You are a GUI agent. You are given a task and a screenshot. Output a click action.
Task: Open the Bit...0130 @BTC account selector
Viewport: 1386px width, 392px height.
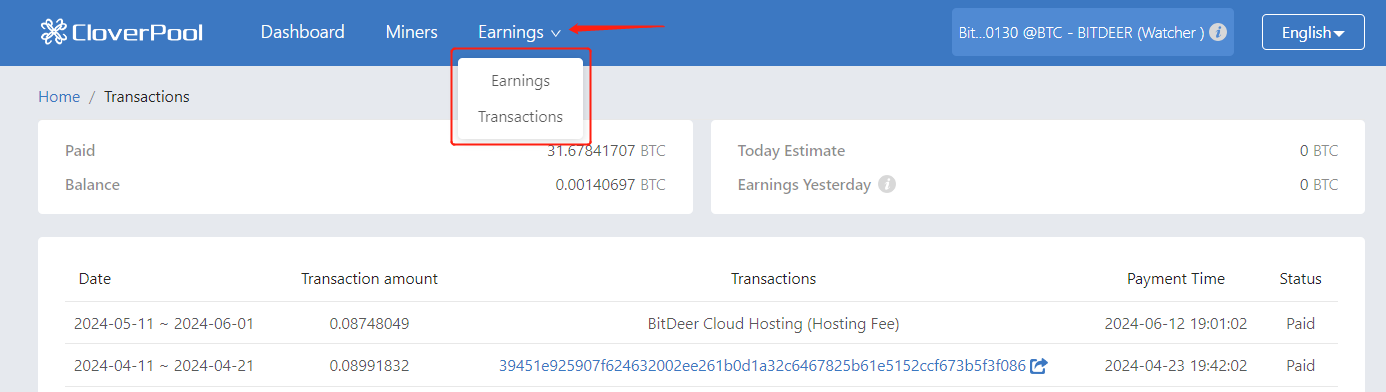click(x=1092, y=32)
